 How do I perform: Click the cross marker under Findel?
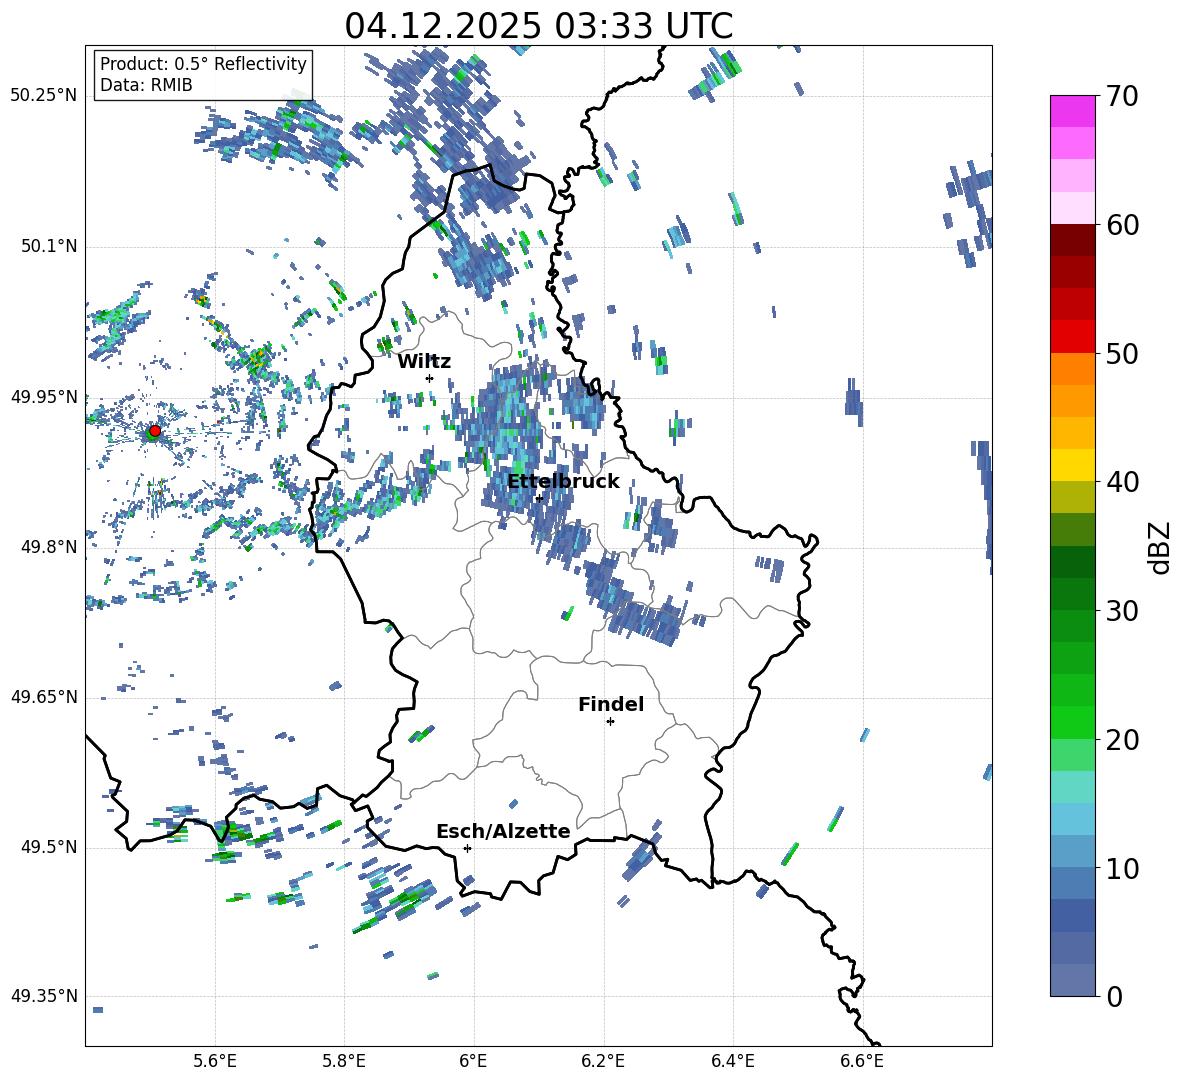click(610, 722)
